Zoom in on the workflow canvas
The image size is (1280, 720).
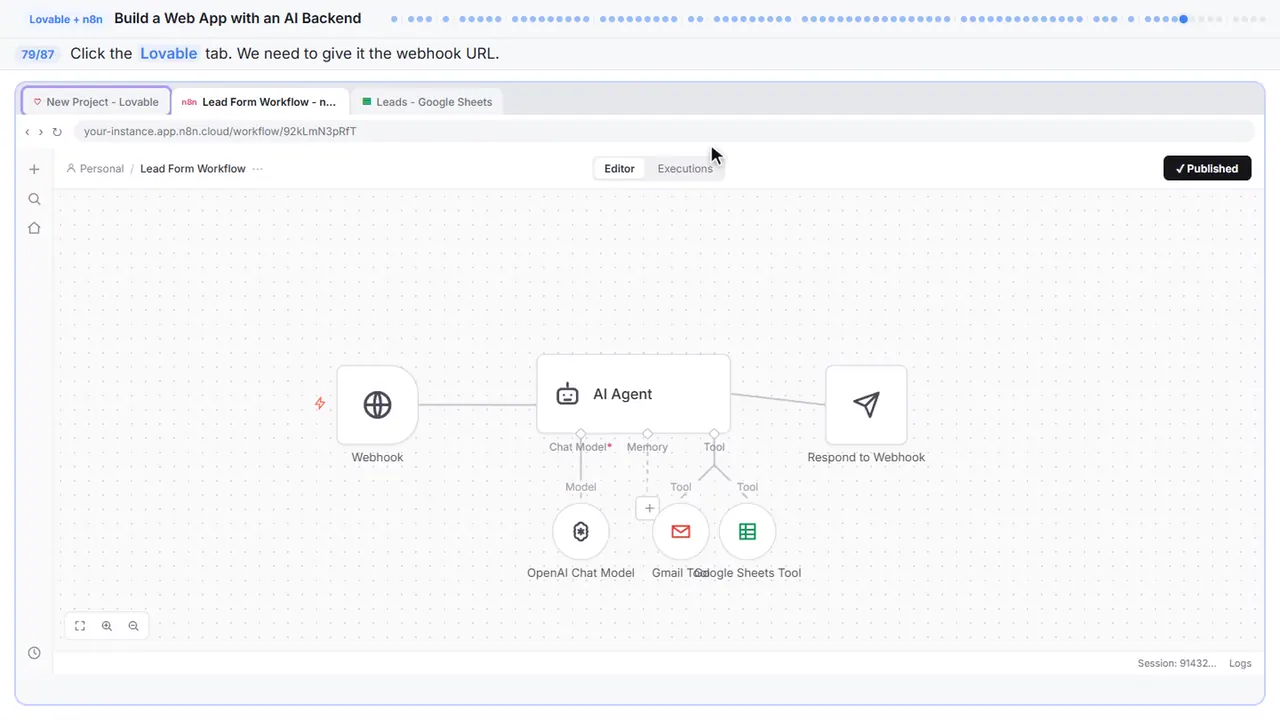(107, 626)
